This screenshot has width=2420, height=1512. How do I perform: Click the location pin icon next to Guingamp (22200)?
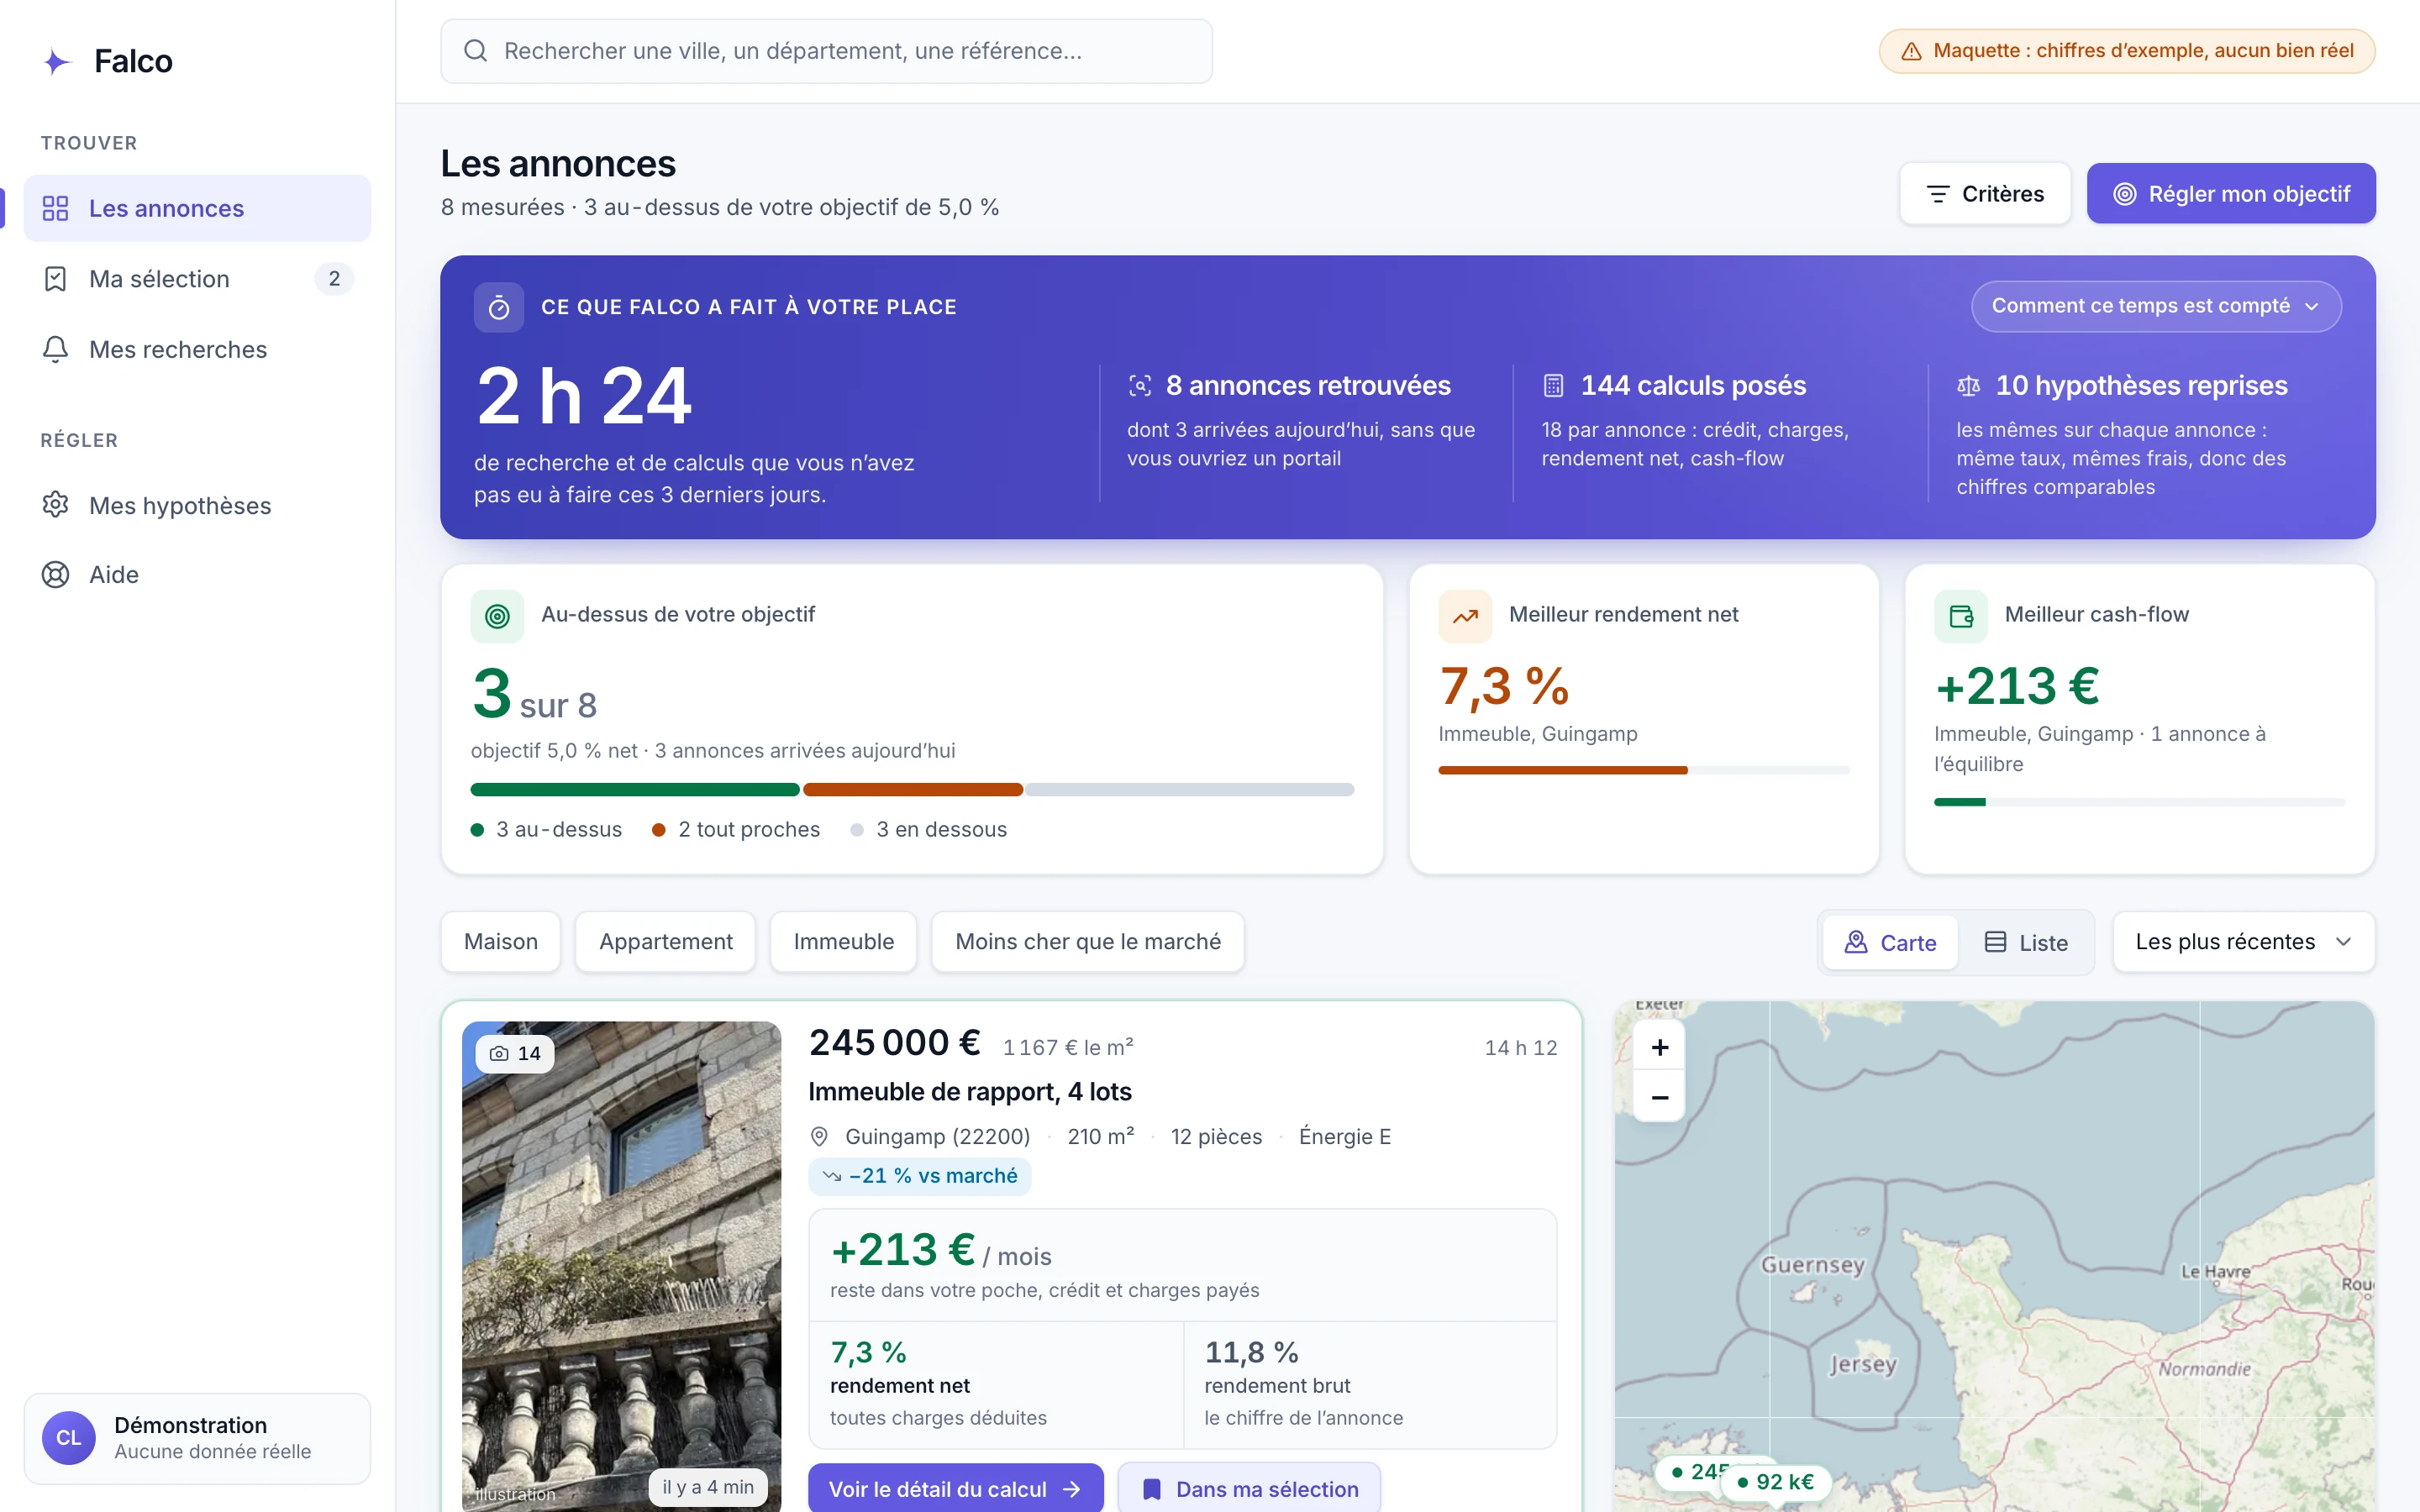pos(819,1137)
